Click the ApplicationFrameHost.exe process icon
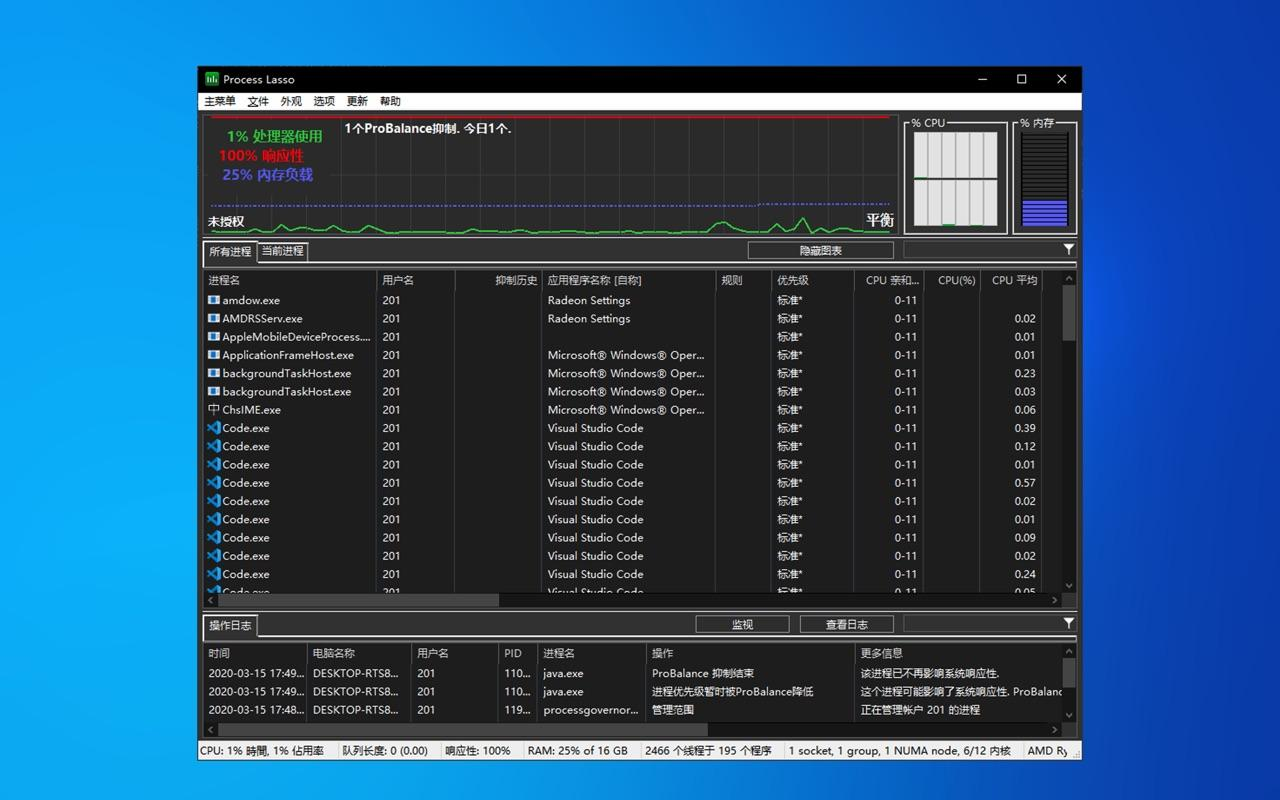Image resolution: width=1280 pixels, height=800 pixels. 213,355
